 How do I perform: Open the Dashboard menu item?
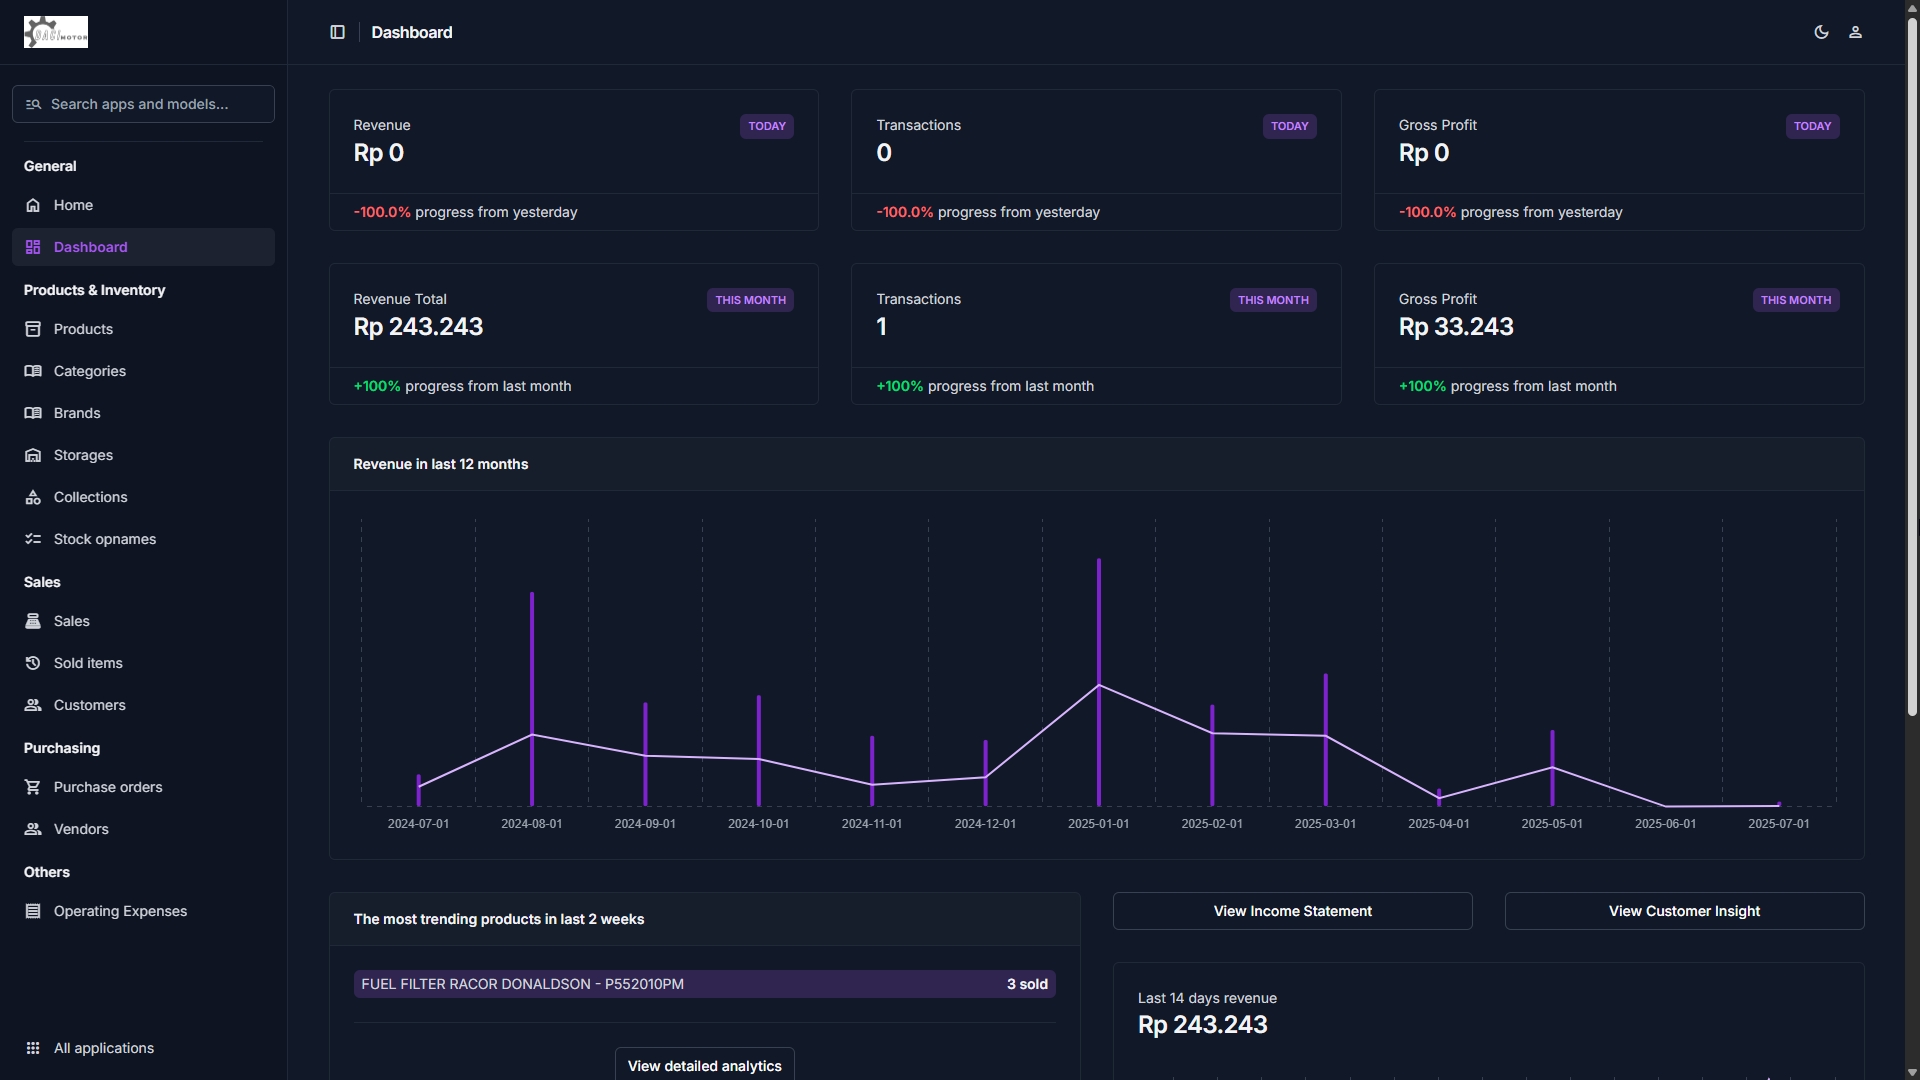(143, 247)
